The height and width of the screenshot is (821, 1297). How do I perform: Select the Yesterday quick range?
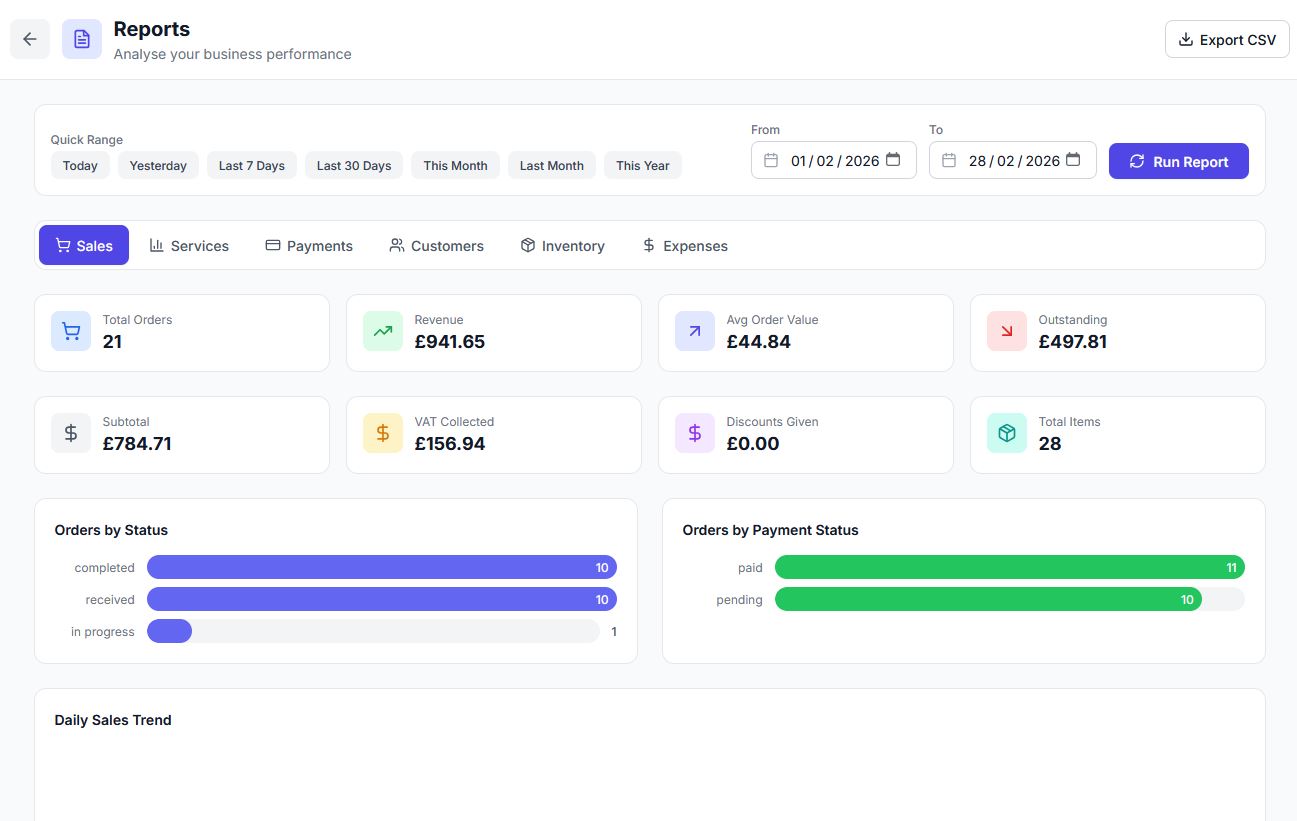pyautogui.click(x=158, y=165)
